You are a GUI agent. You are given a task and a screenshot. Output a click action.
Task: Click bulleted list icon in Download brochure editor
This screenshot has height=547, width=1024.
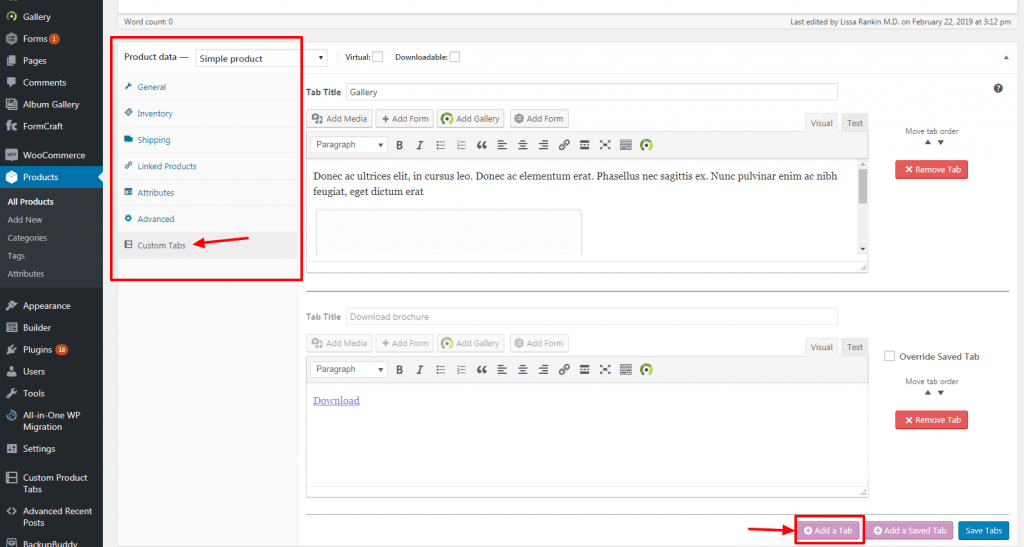(440, 370)
